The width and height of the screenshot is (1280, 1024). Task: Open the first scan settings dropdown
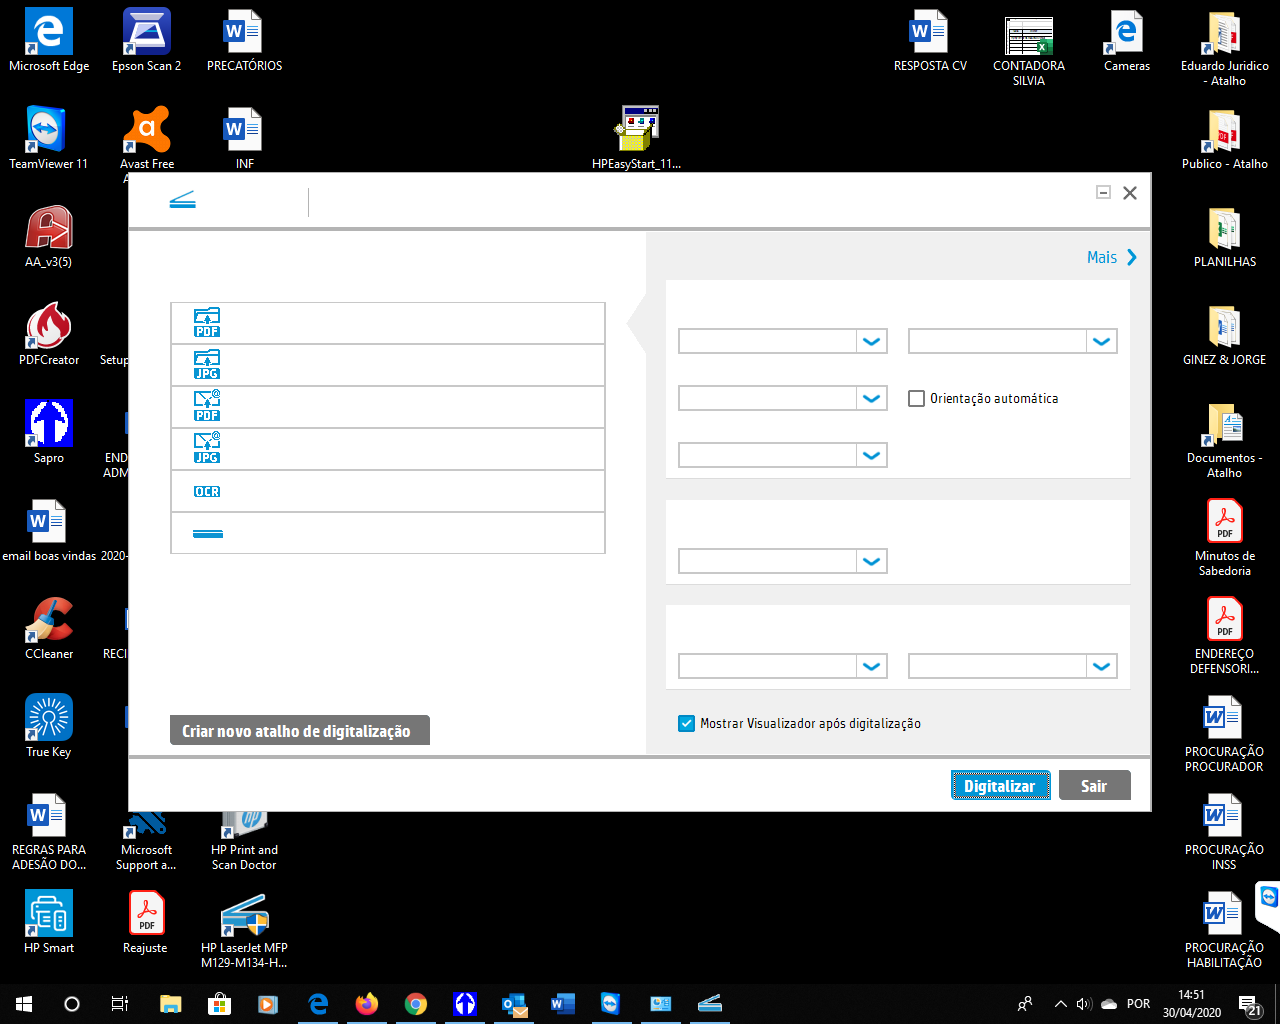(782, 341)
